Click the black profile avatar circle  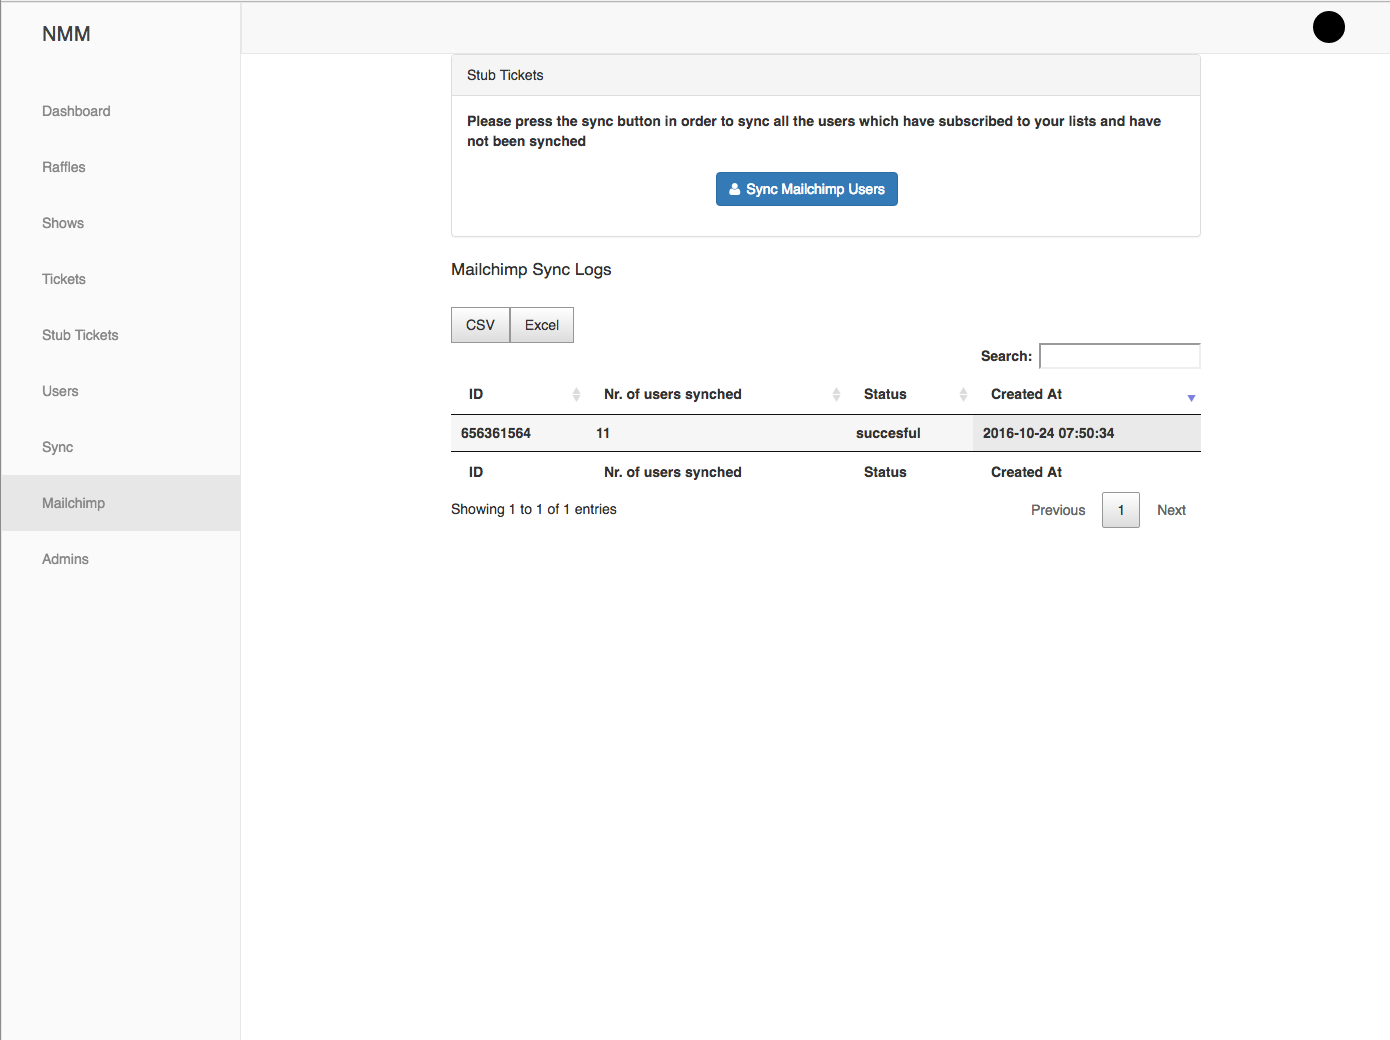(x=1328, y=27)
